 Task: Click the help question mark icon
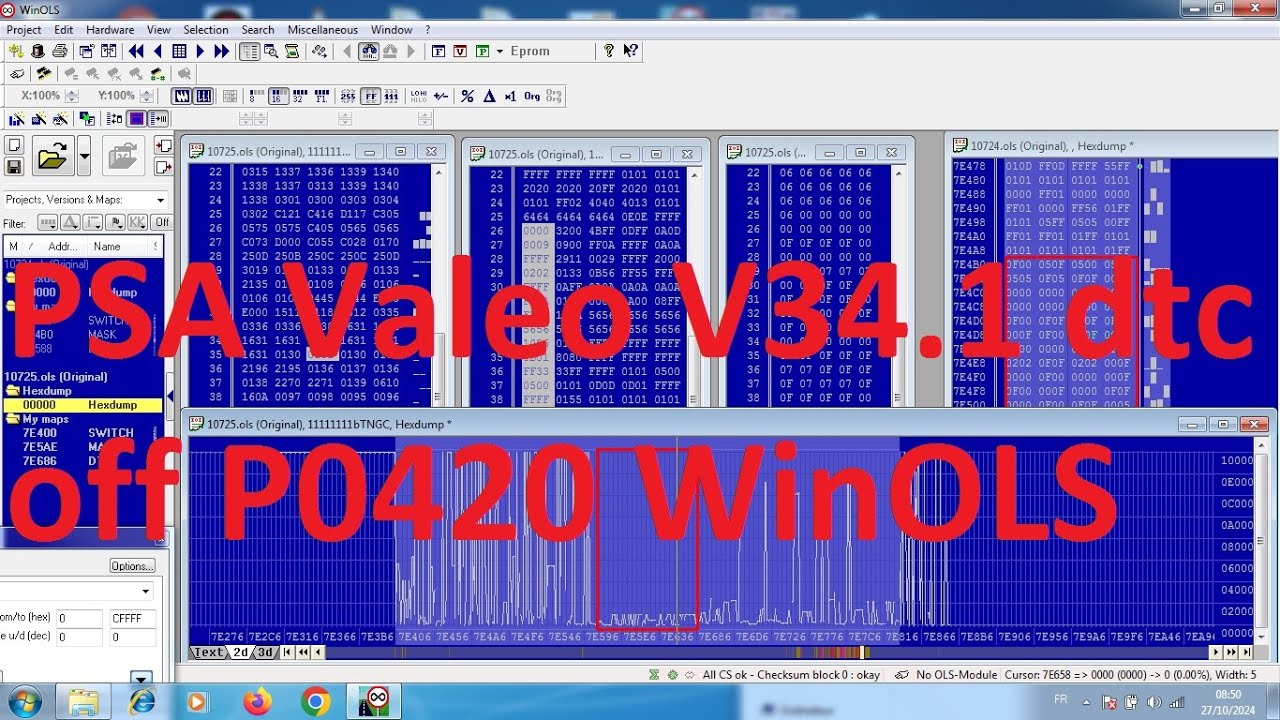tap(608, 51)
